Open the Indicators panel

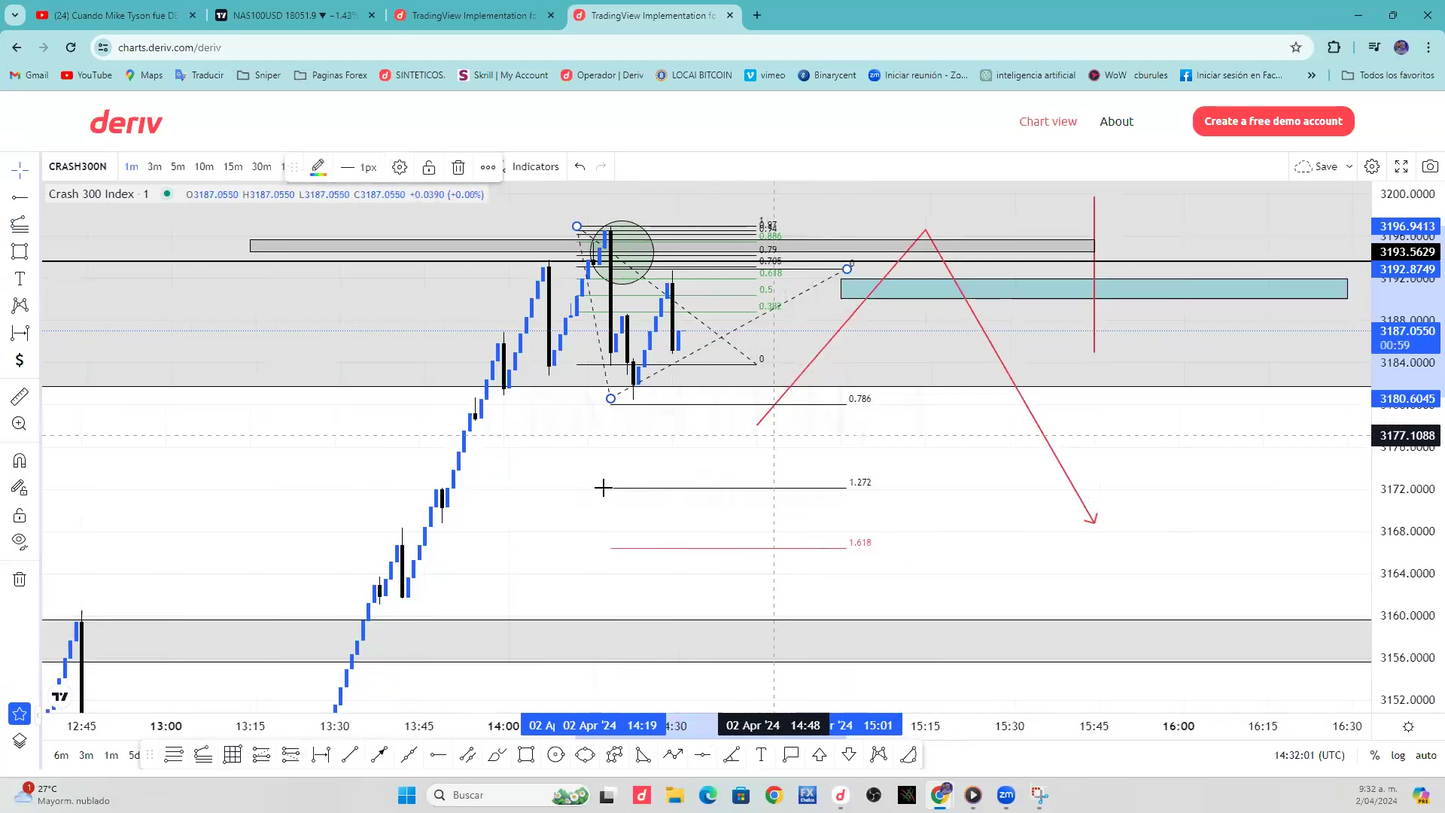click(535, 167)
